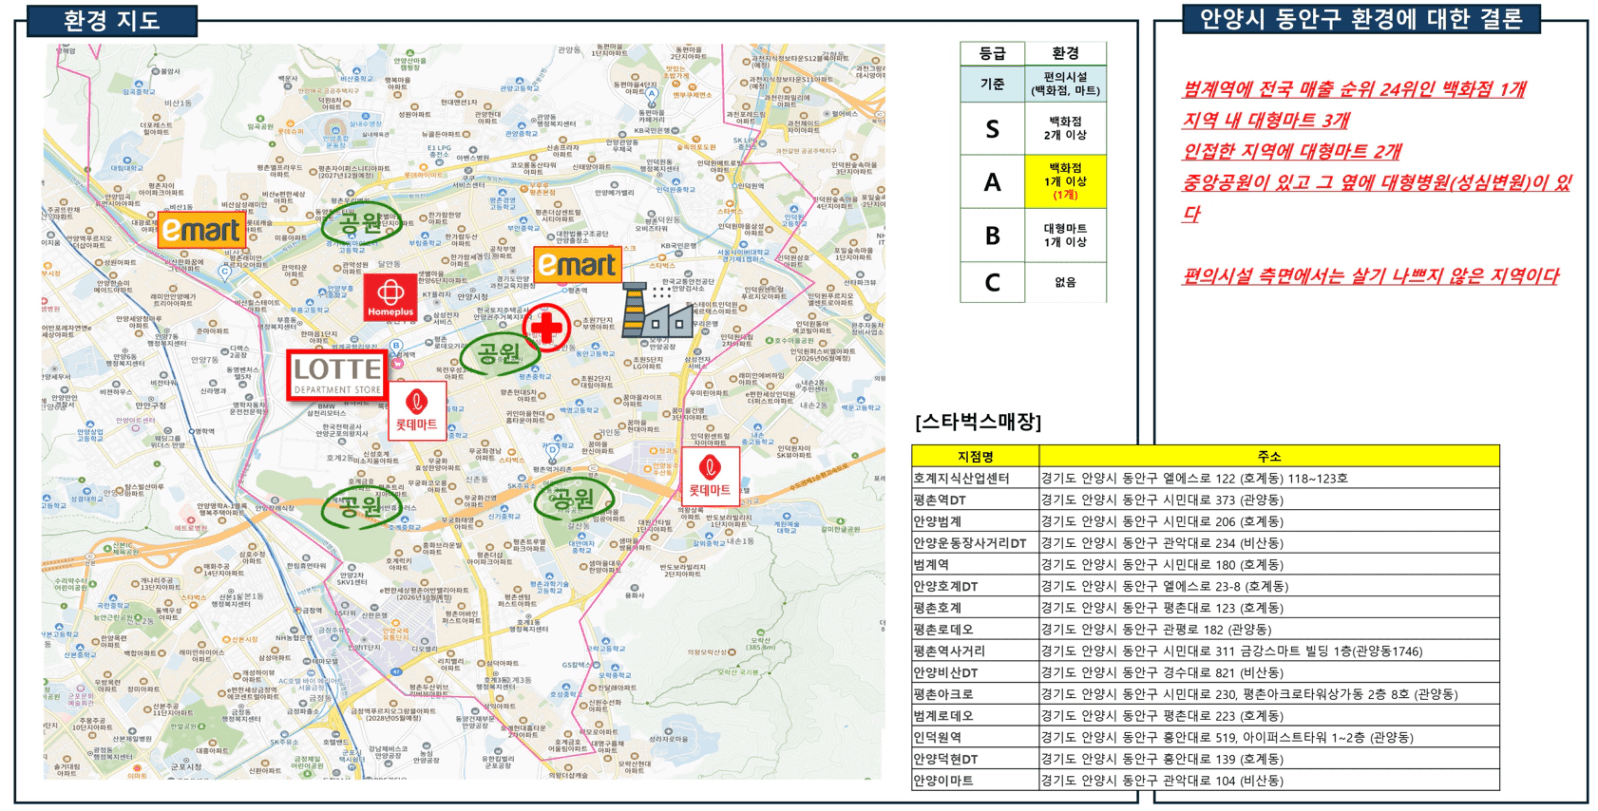Click the emart logo beside the factory icon

click(x=577, y=265)
